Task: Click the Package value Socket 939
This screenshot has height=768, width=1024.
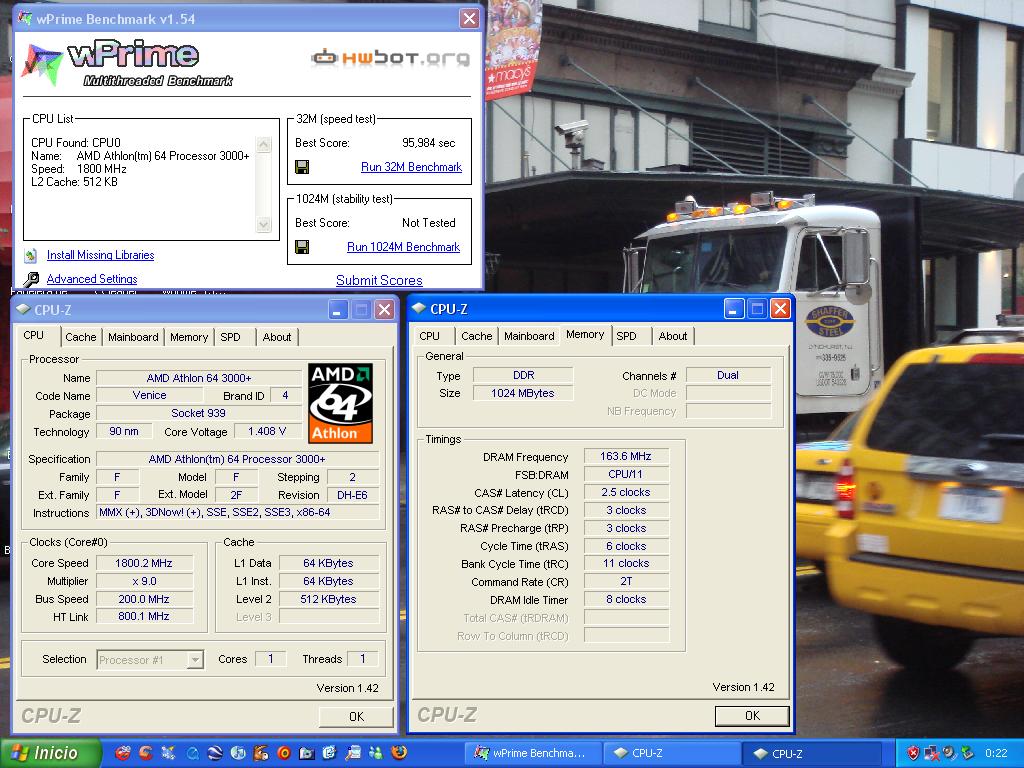Action: click(199, 413)
